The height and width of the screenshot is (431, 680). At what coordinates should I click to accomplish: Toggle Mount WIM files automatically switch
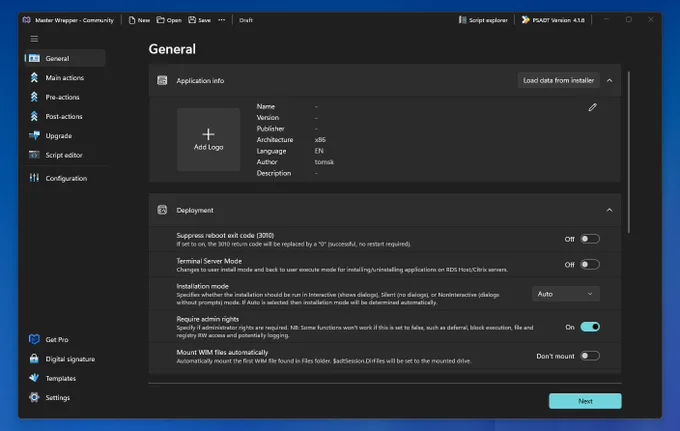(x=590, y=356)
